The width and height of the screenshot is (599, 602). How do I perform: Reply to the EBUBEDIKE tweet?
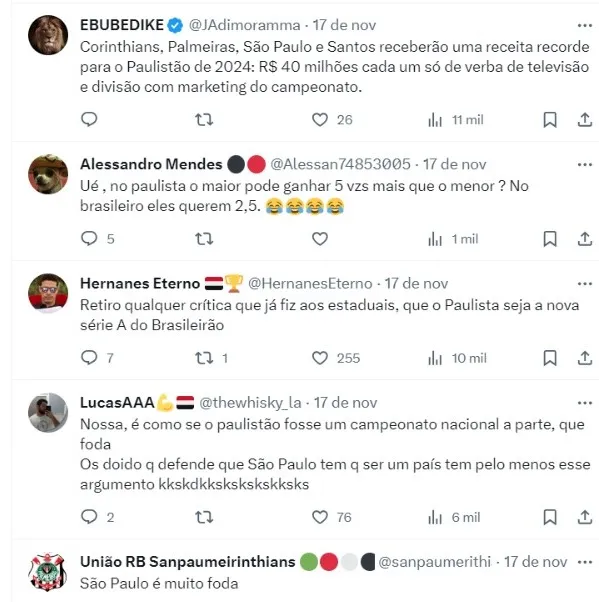click(x=89, y=119)
